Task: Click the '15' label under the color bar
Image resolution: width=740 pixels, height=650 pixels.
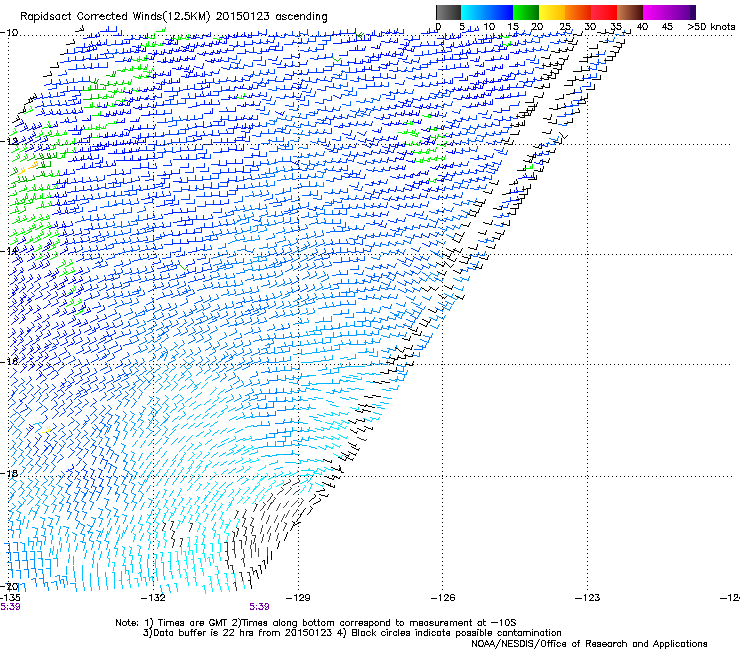Action: coord(513,27)
